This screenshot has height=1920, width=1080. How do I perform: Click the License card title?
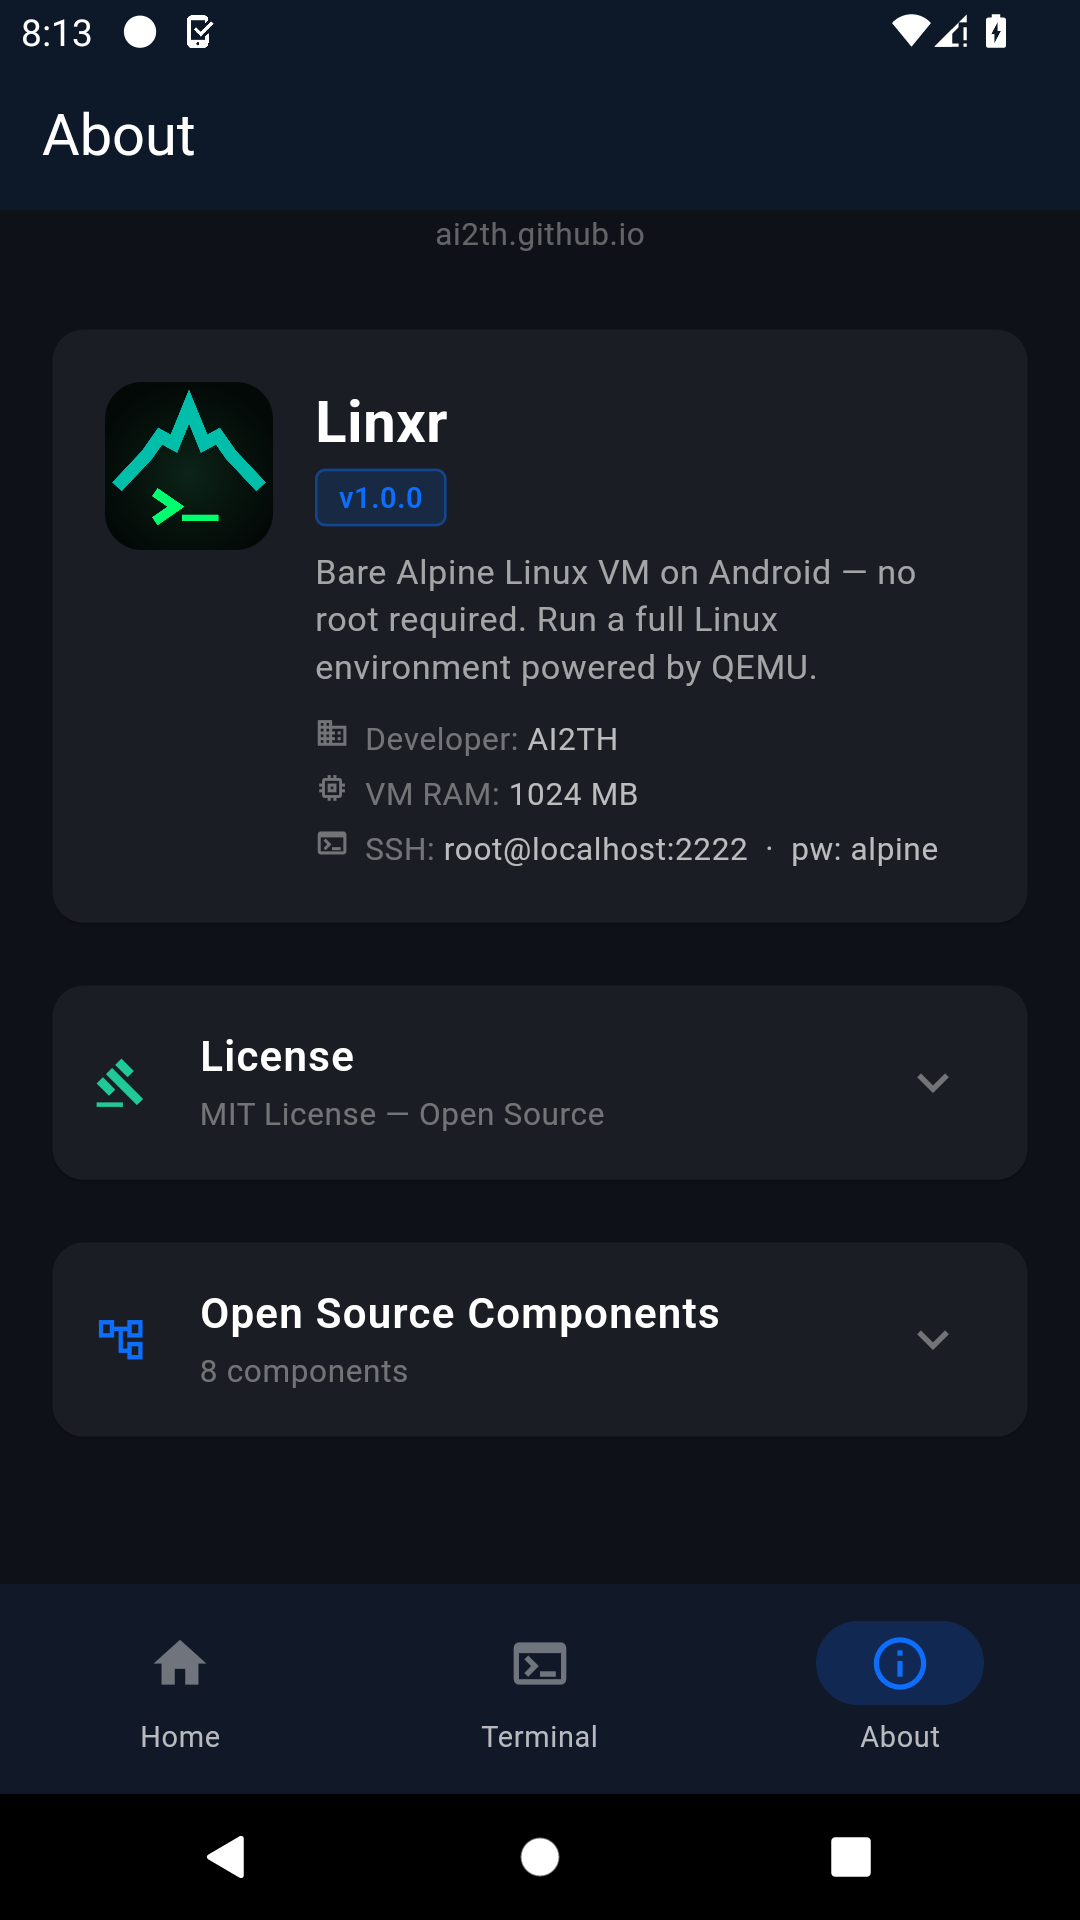pos(277,1057)
